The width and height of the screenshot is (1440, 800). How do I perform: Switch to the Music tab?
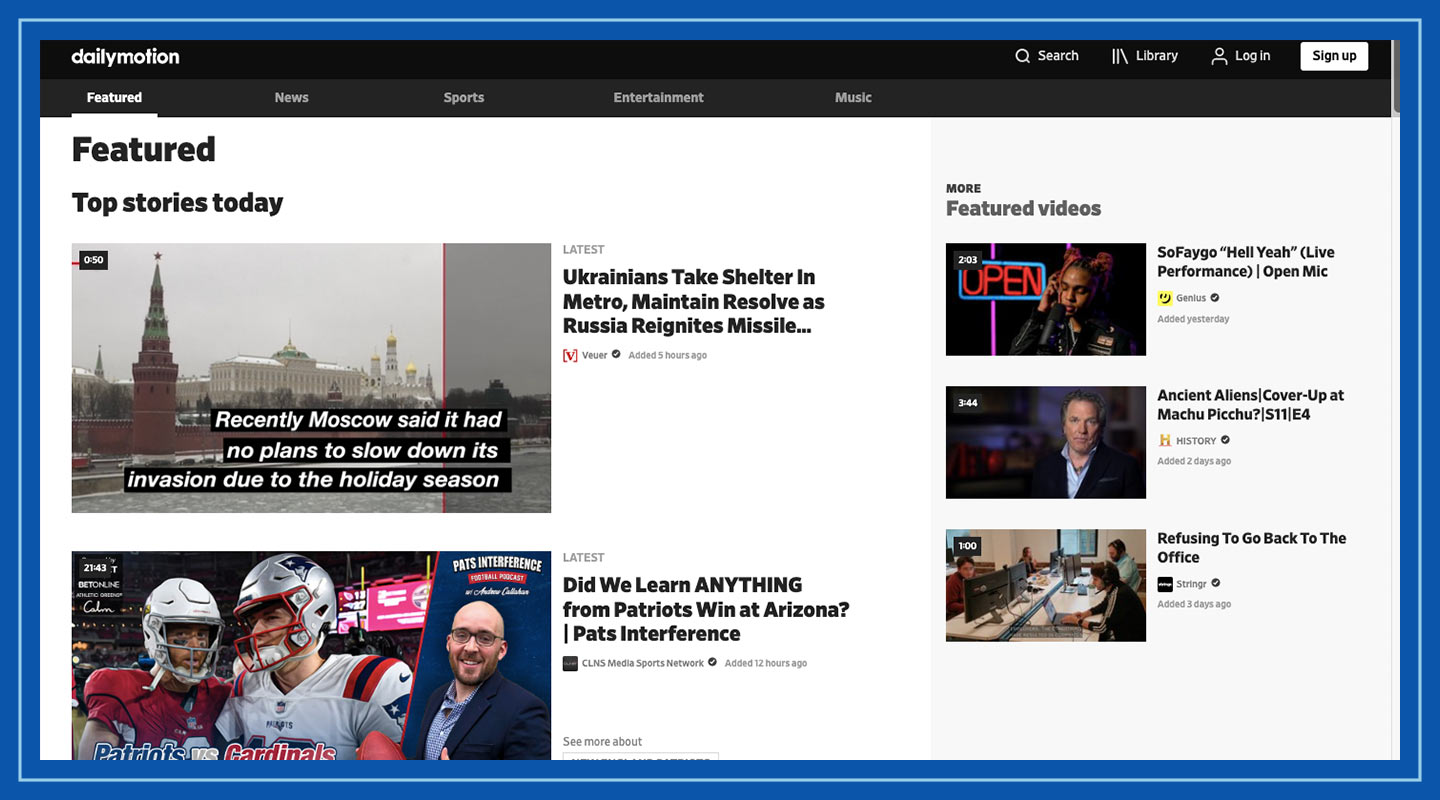(x=853, y=97)
